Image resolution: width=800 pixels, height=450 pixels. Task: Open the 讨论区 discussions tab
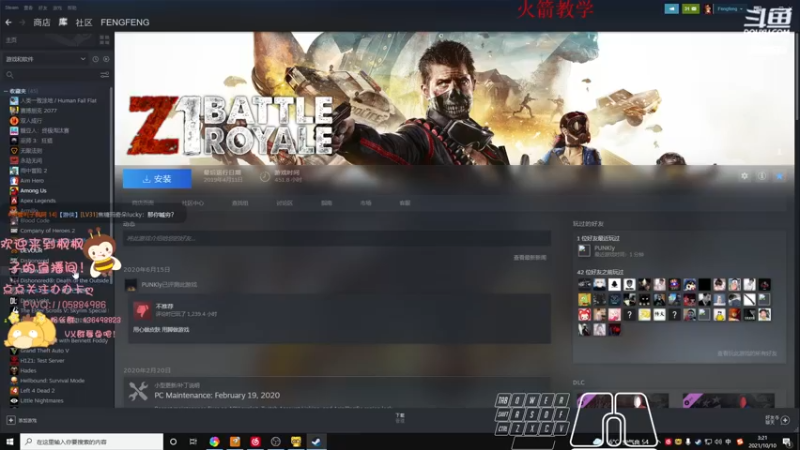[285, 203]
